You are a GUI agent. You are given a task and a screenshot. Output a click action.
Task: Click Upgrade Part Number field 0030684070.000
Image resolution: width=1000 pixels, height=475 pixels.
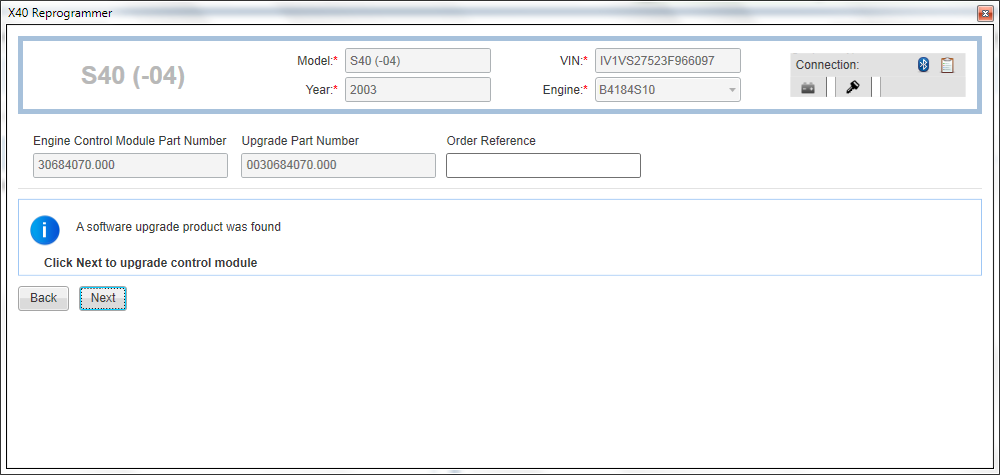click(339, 166)
